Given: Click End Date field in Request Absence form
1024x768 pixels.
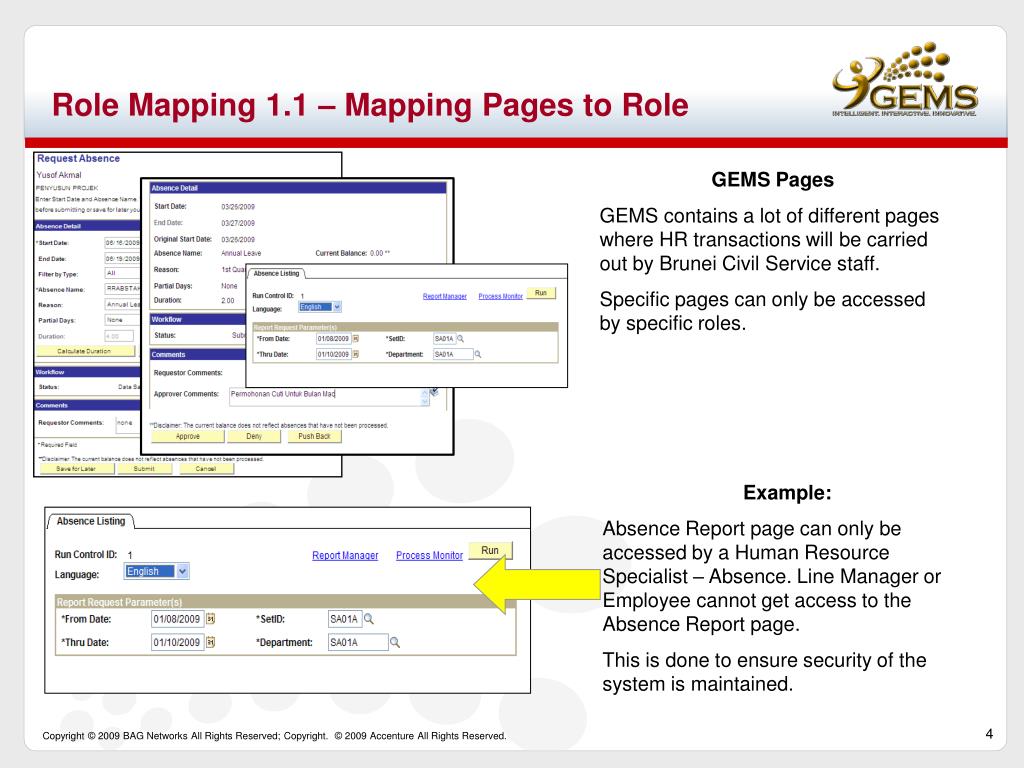Looking at the screenshot, I should coord(122,259).
